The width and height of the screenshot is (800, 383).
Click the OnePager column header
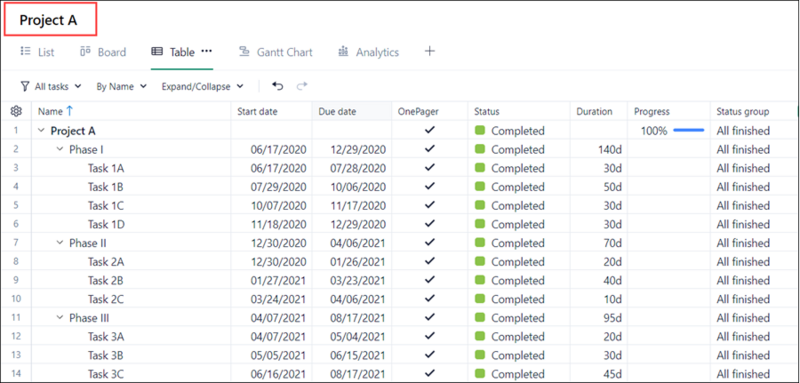click(430, 111)
